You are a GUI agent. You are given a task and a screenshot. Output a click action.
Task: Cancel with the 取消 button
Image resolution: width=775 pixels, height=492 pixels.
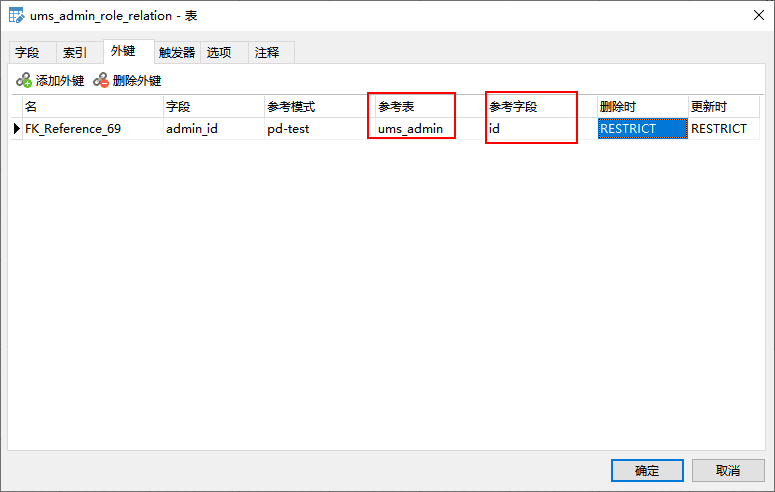pyautogui.click(x=728, y=470)
